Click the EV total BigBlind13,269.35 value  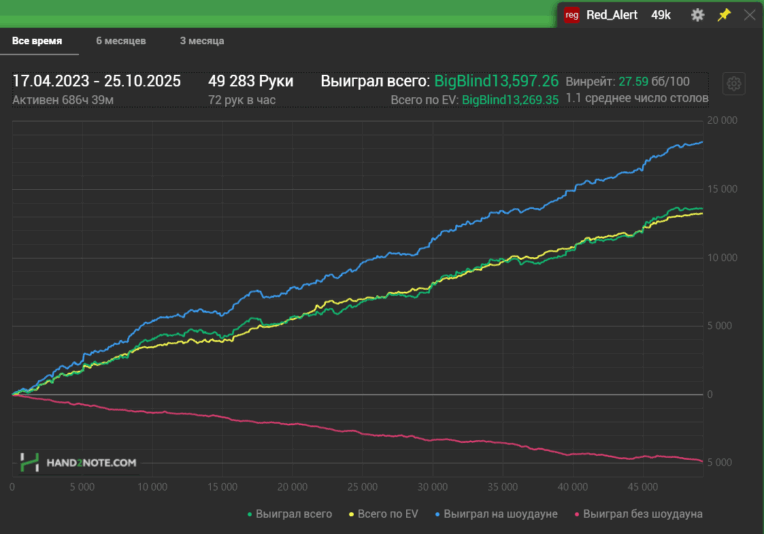[x=510, y=100]
